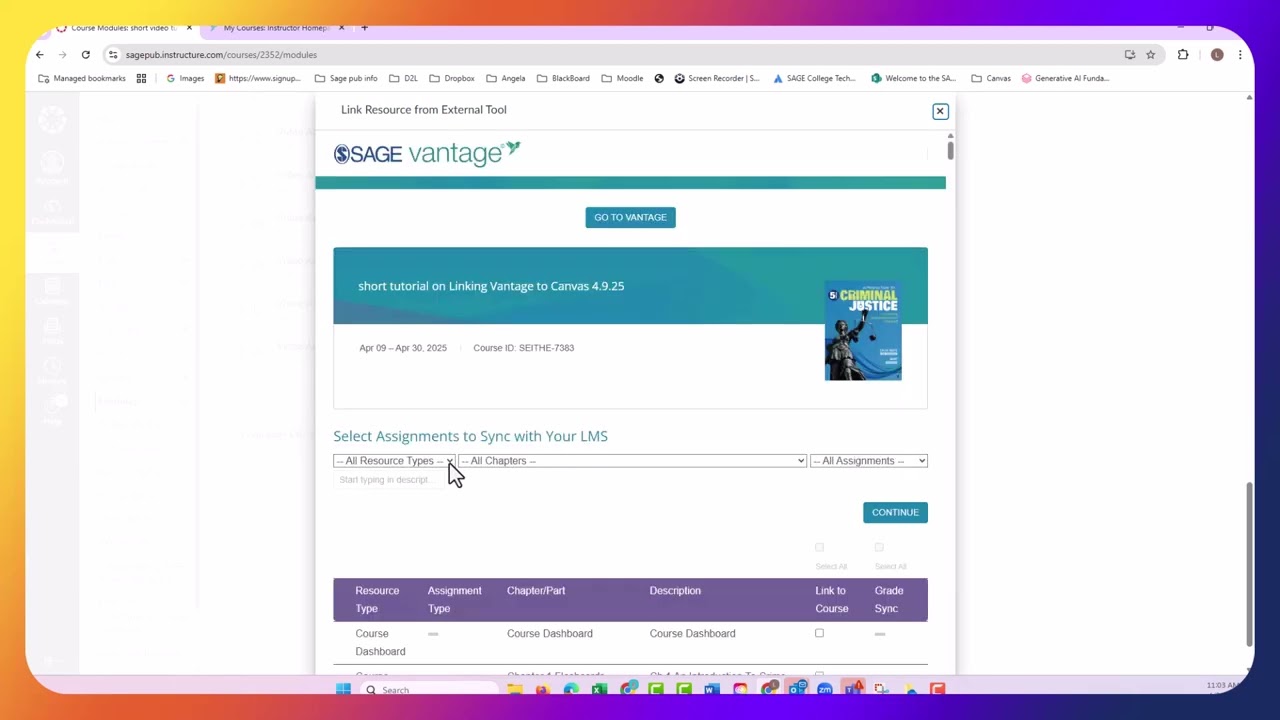Click the short tutorial course title banner
The image size is (1280, 720).
click(491, 286)
